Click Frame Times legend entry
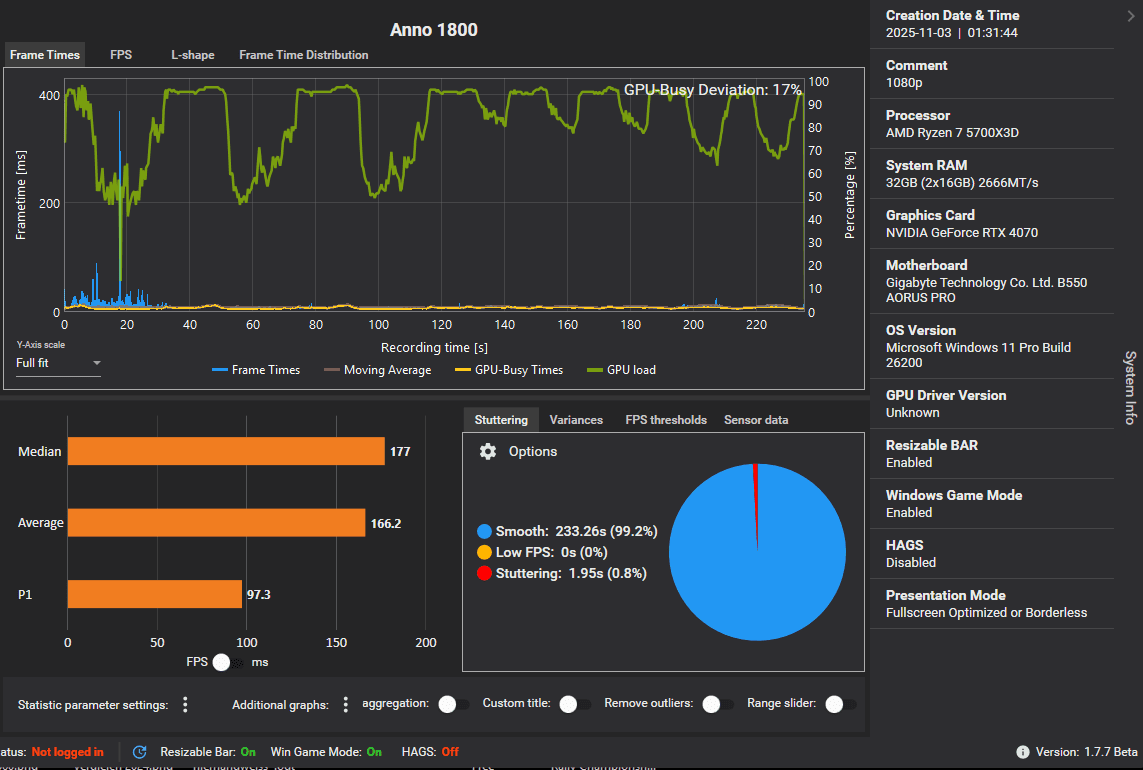The width and height of the screenshot is (1143, 770). [x=256, y=370]
